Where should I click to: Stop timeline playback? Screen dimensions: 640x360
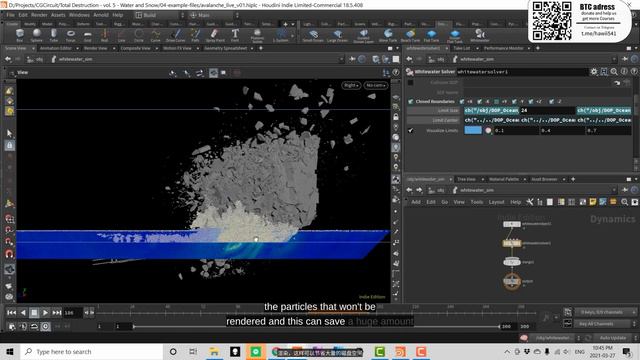coord(34,313)
